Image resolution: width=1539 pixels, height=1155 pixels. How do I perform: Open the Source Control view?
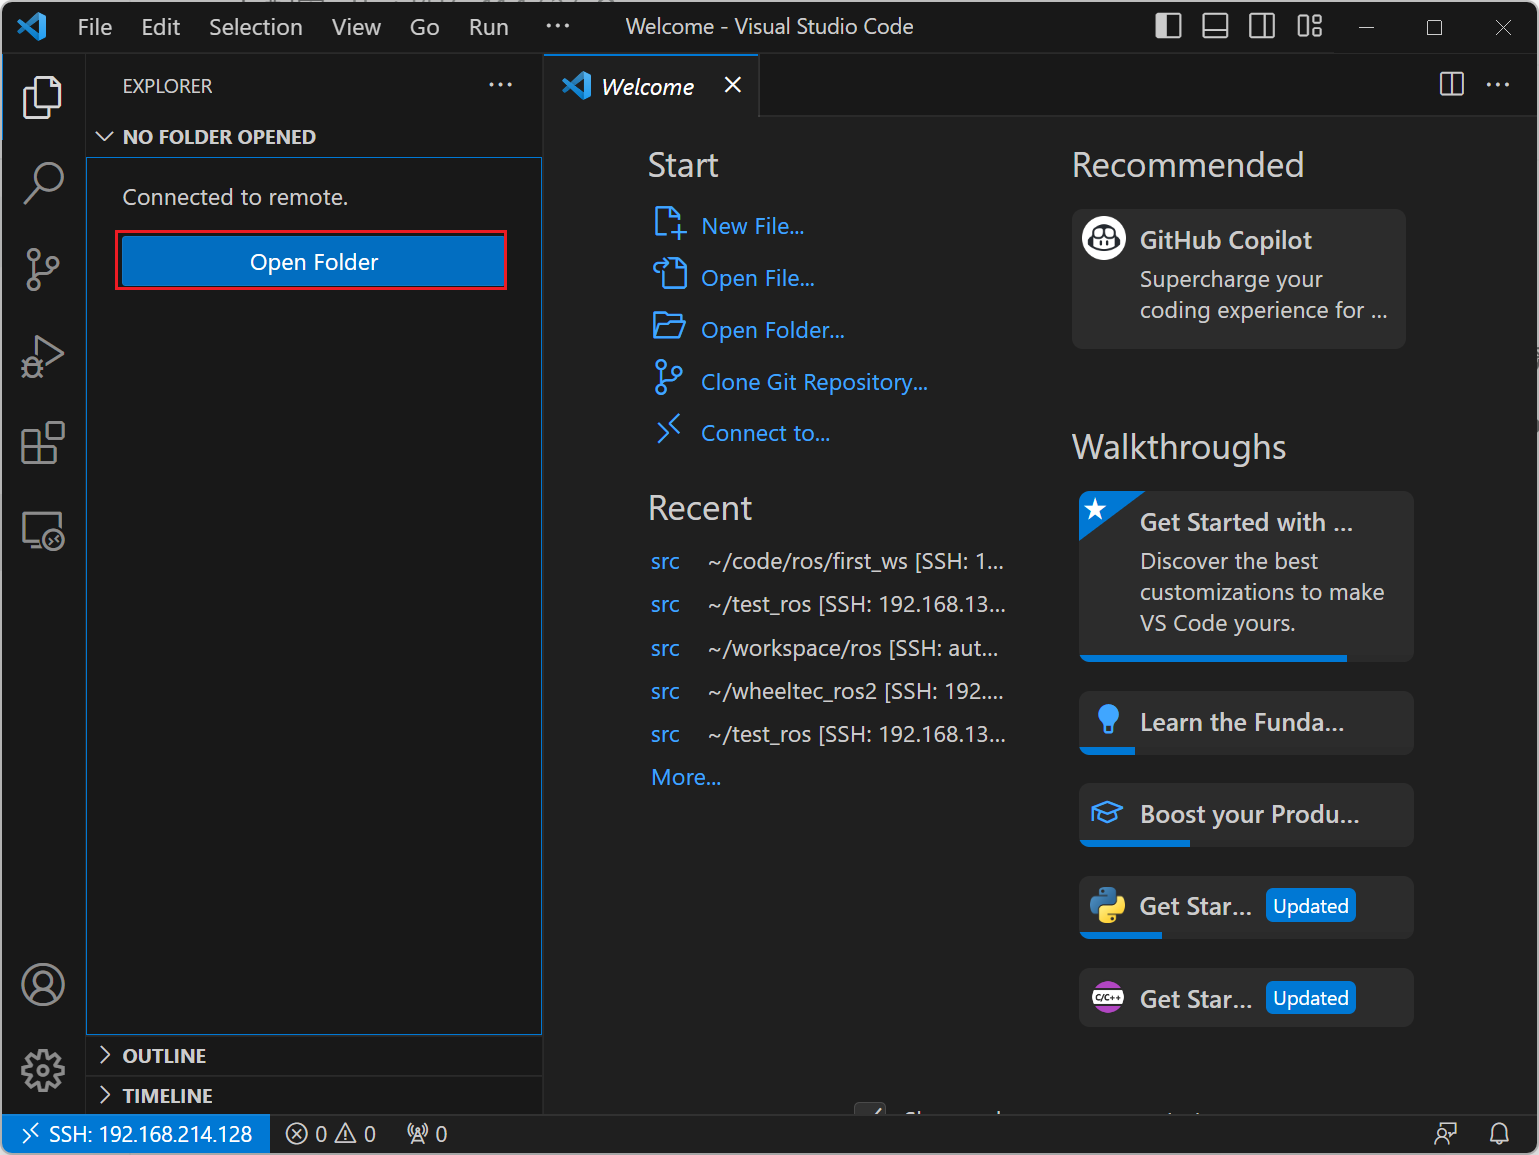[43, 269]
